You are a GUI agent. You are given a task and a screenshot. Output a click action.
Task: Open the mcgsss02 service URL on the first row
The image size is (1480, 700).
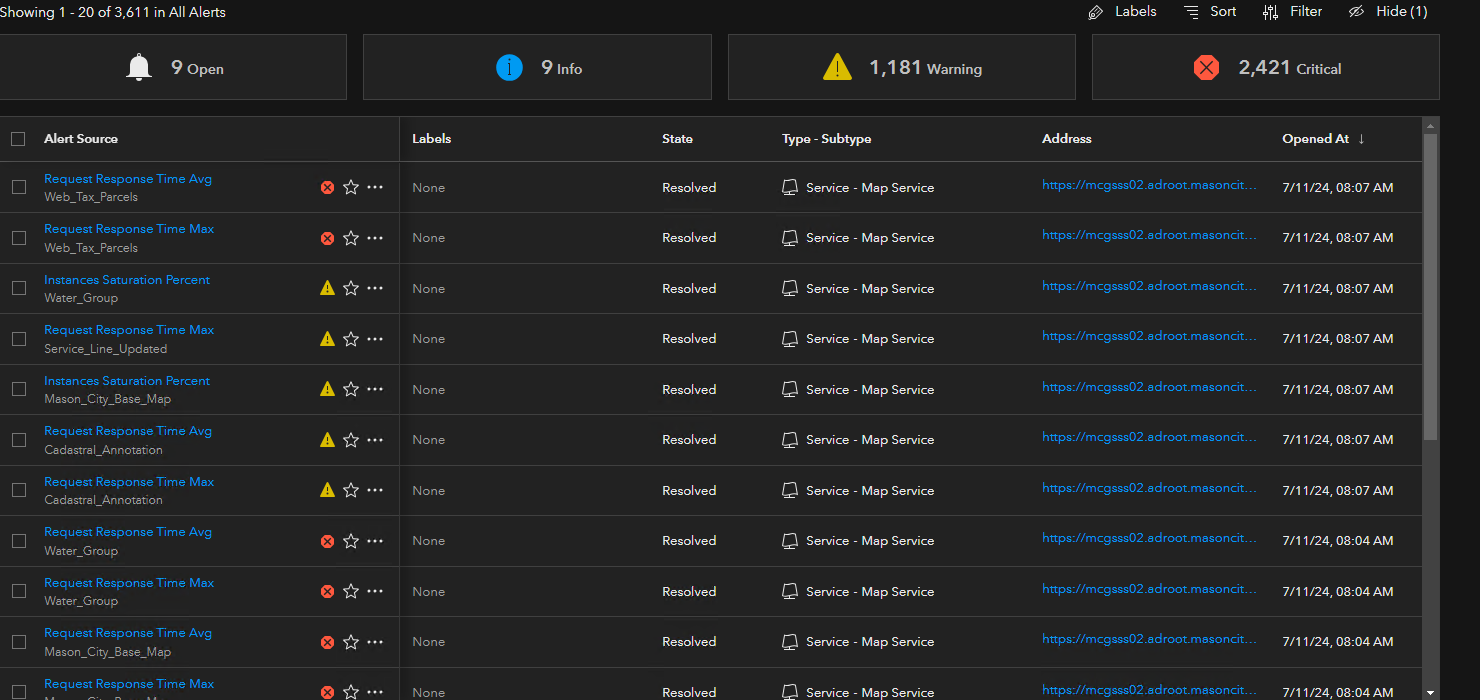click(1150, 185)
